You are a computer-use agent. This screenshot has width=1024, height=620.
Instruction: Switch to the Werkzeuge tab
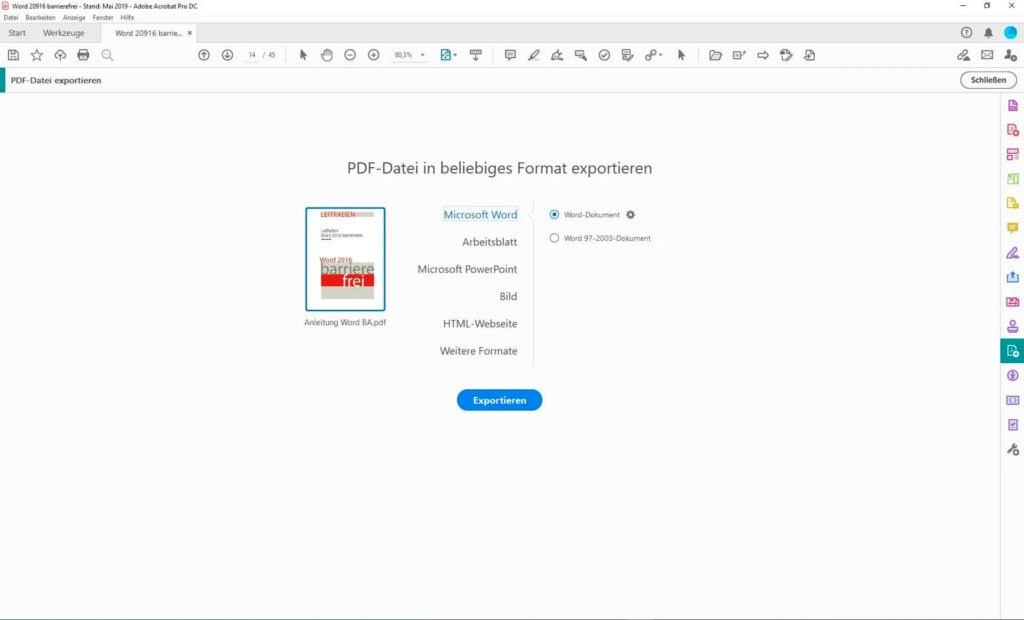click(x=63, y=33)
